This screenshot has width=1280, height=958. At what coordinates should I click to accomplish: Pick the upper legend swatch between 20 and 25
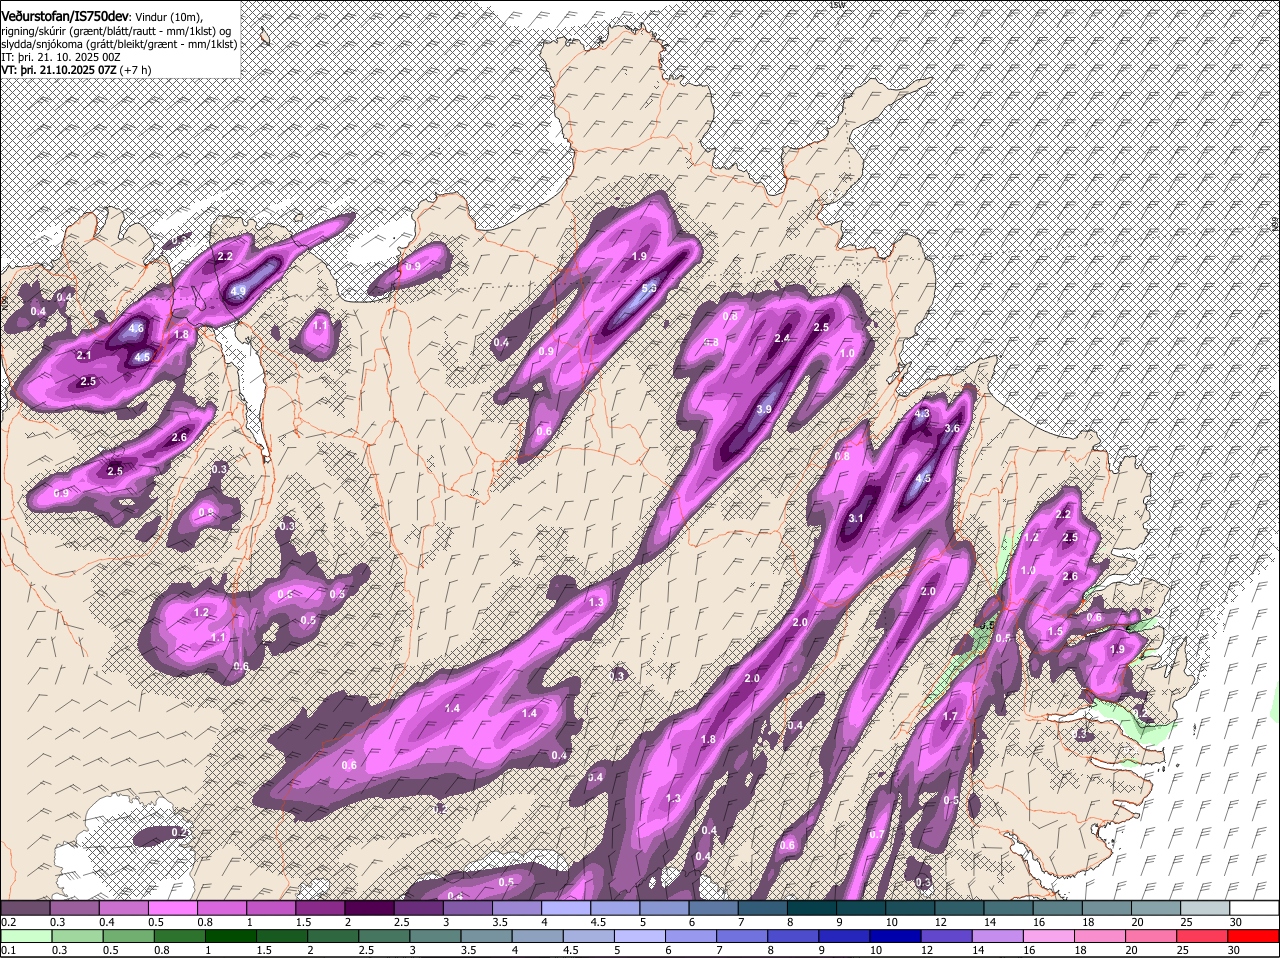tap(1154, 908)
